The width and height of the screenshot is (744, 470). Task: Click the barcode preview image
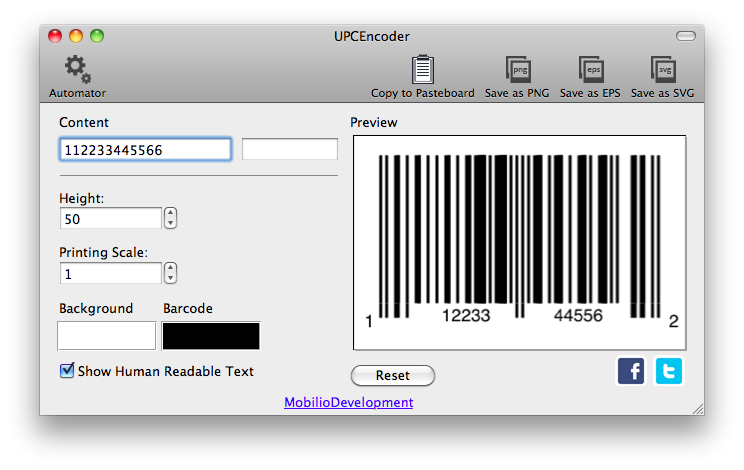(x=520, y=243)
